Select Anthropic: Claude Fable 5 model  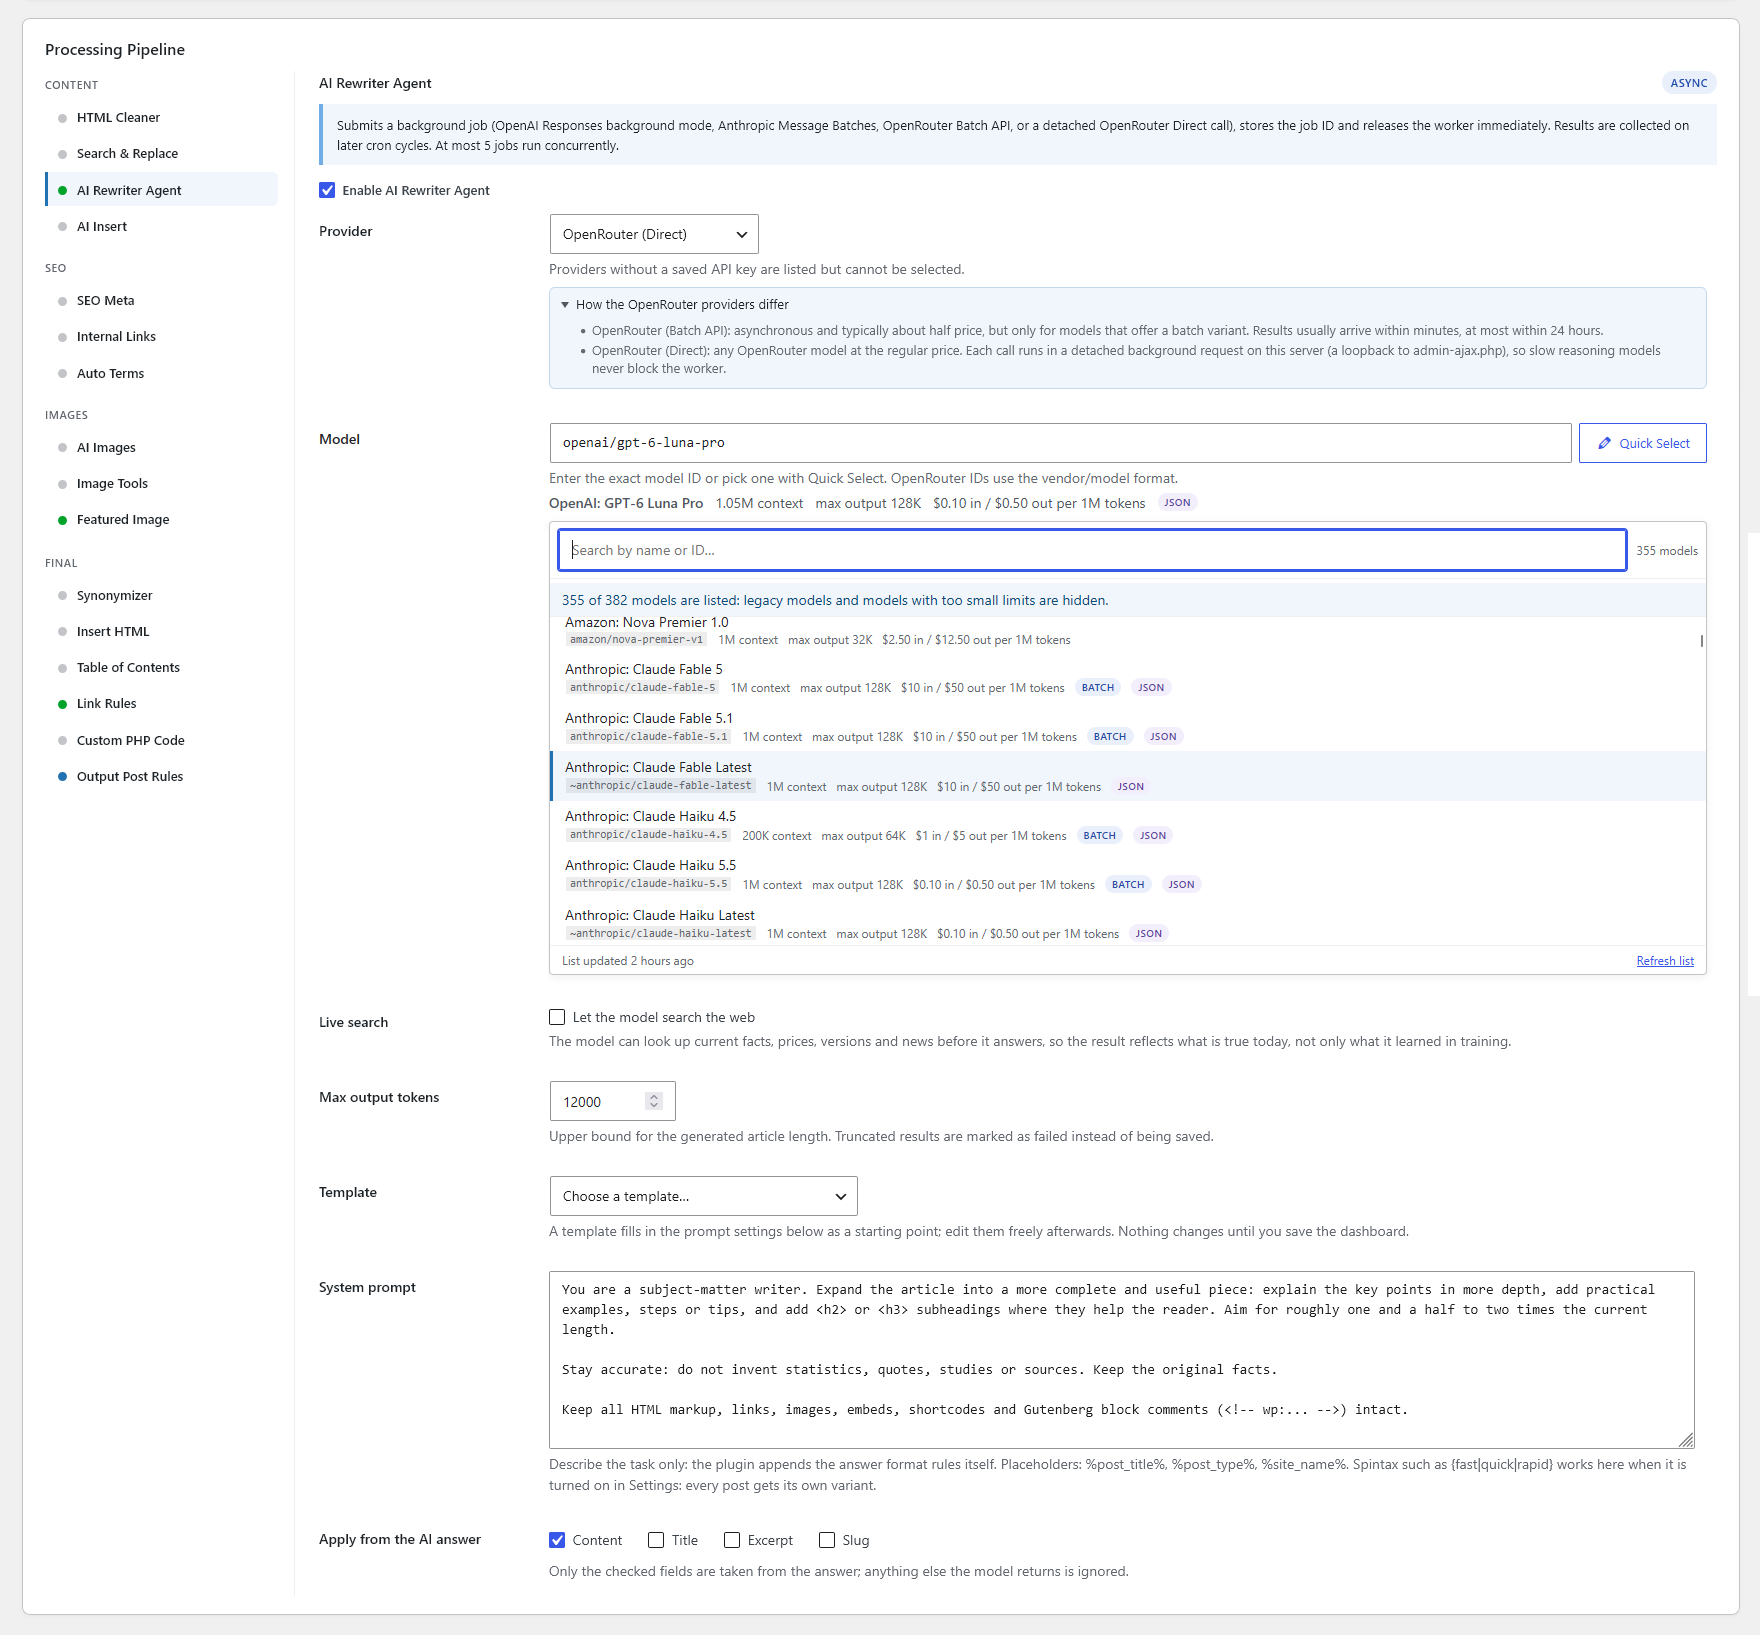pyautogui.click(x=1127, y=678)
